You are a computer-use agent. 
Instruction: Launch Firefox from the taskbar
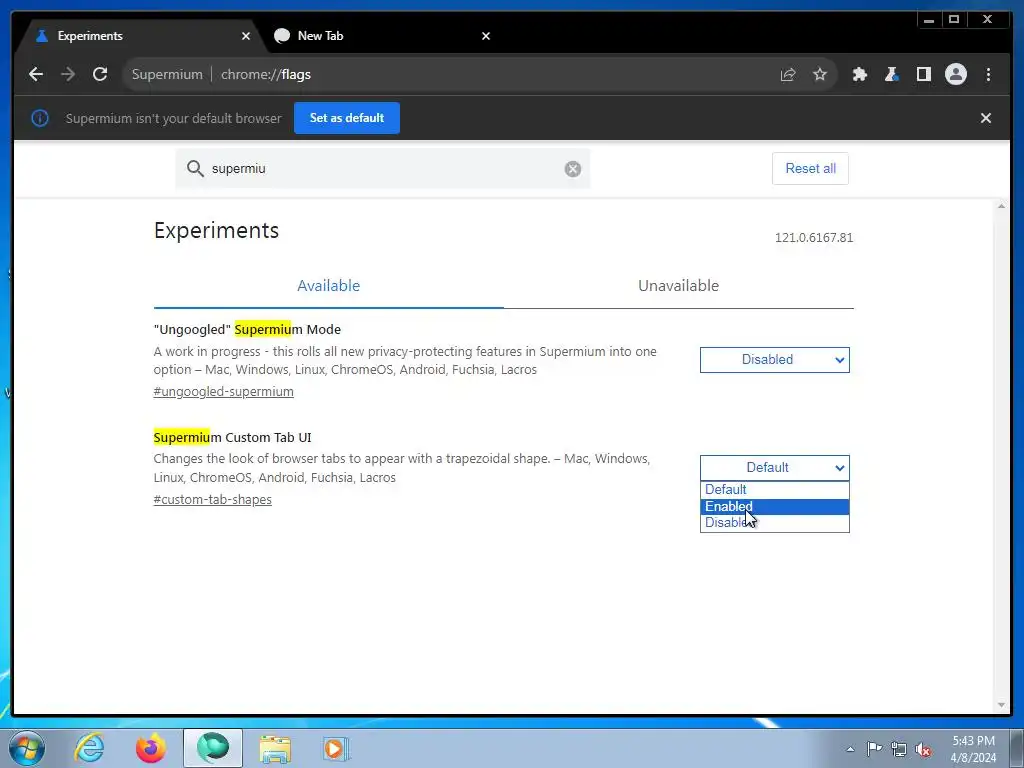(151, 748)
